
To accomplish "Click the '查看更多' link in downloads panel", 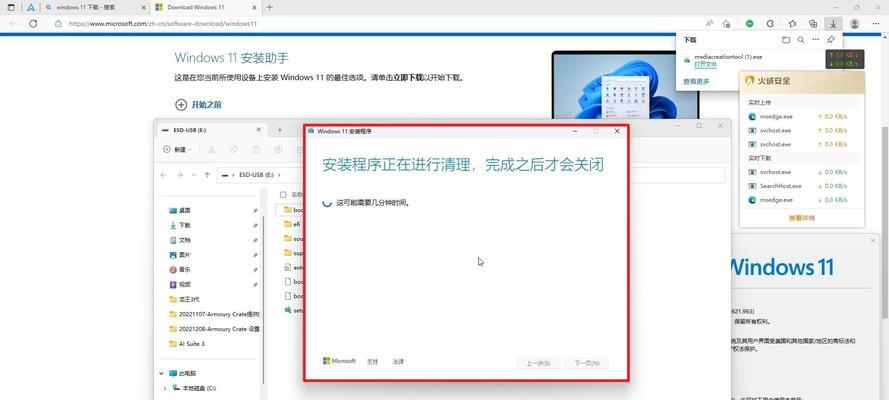I will 696,82.
